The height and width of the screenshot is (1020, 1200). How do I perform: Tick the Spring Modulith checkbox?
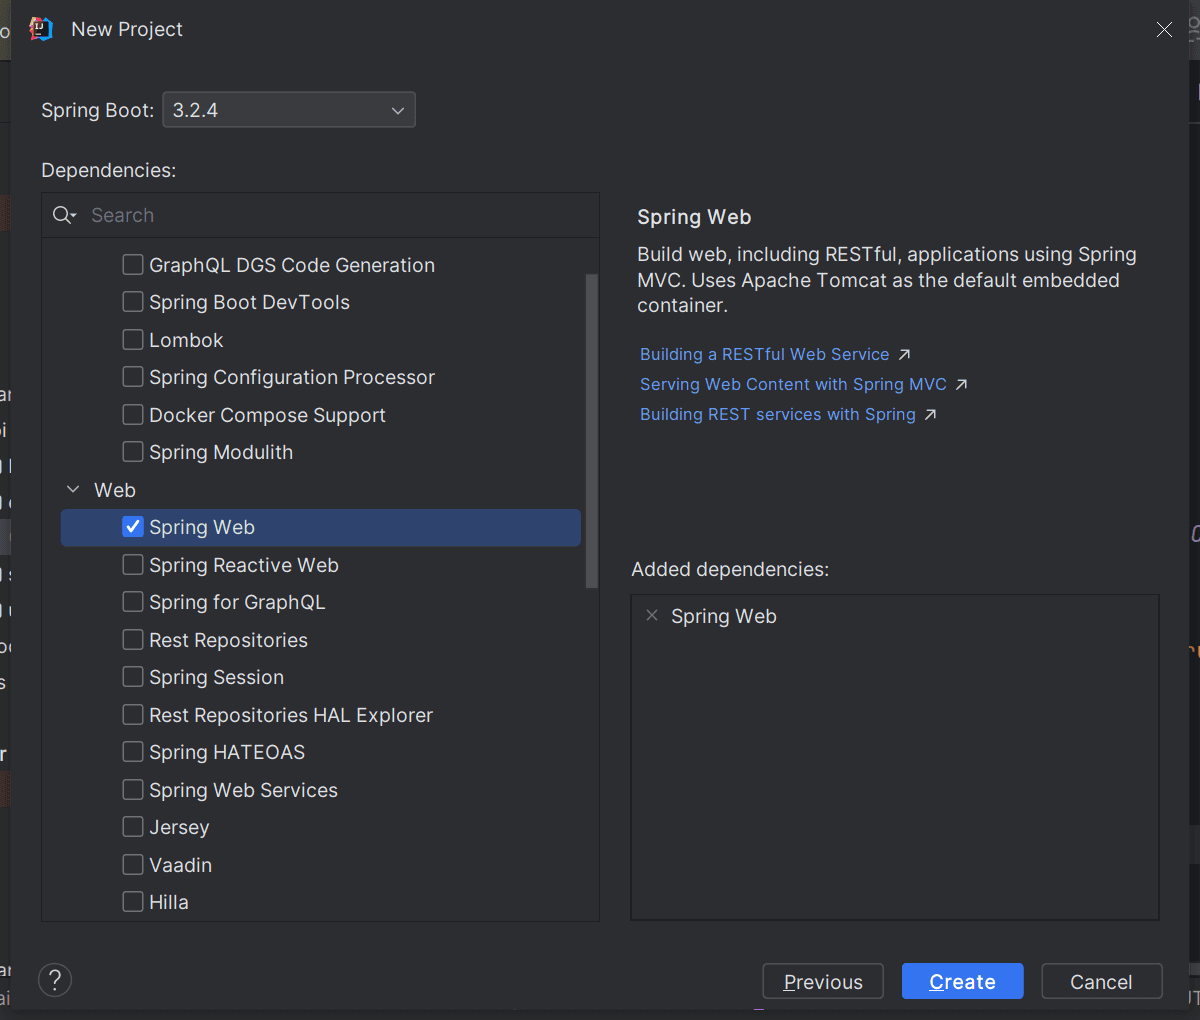133,452
